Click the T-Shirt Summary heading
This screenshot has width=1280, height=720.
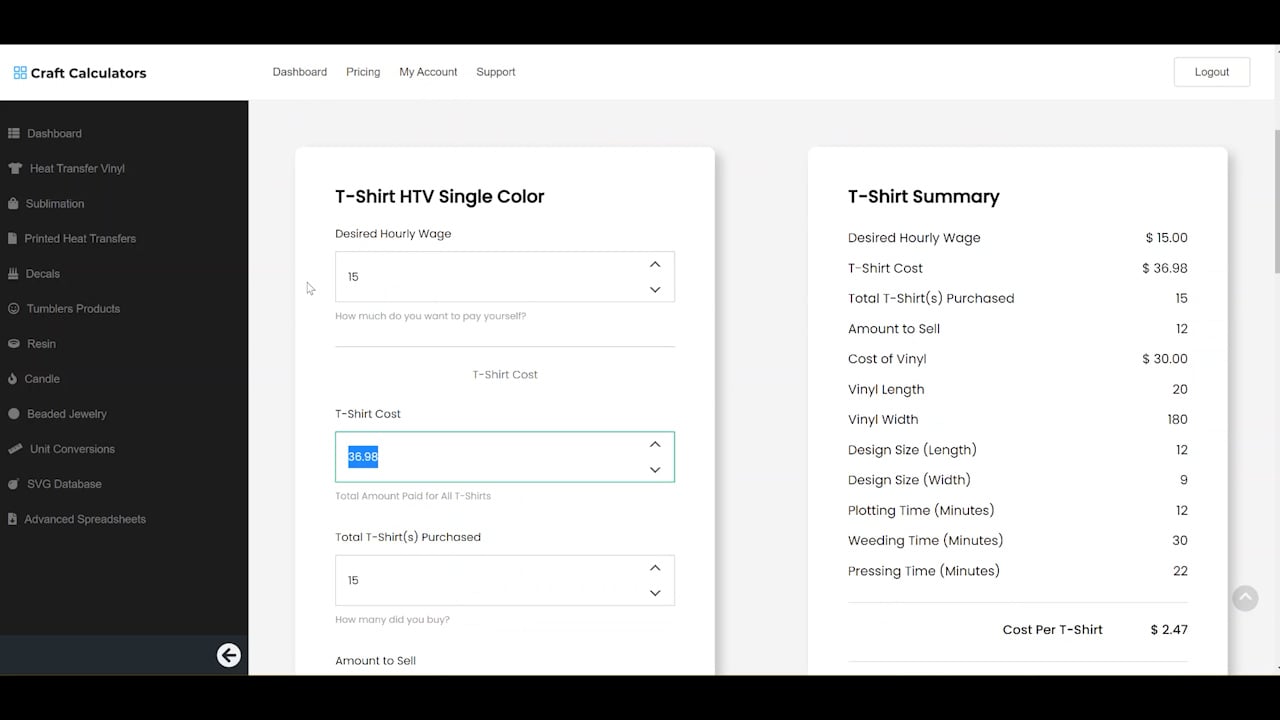coord(924,197)
